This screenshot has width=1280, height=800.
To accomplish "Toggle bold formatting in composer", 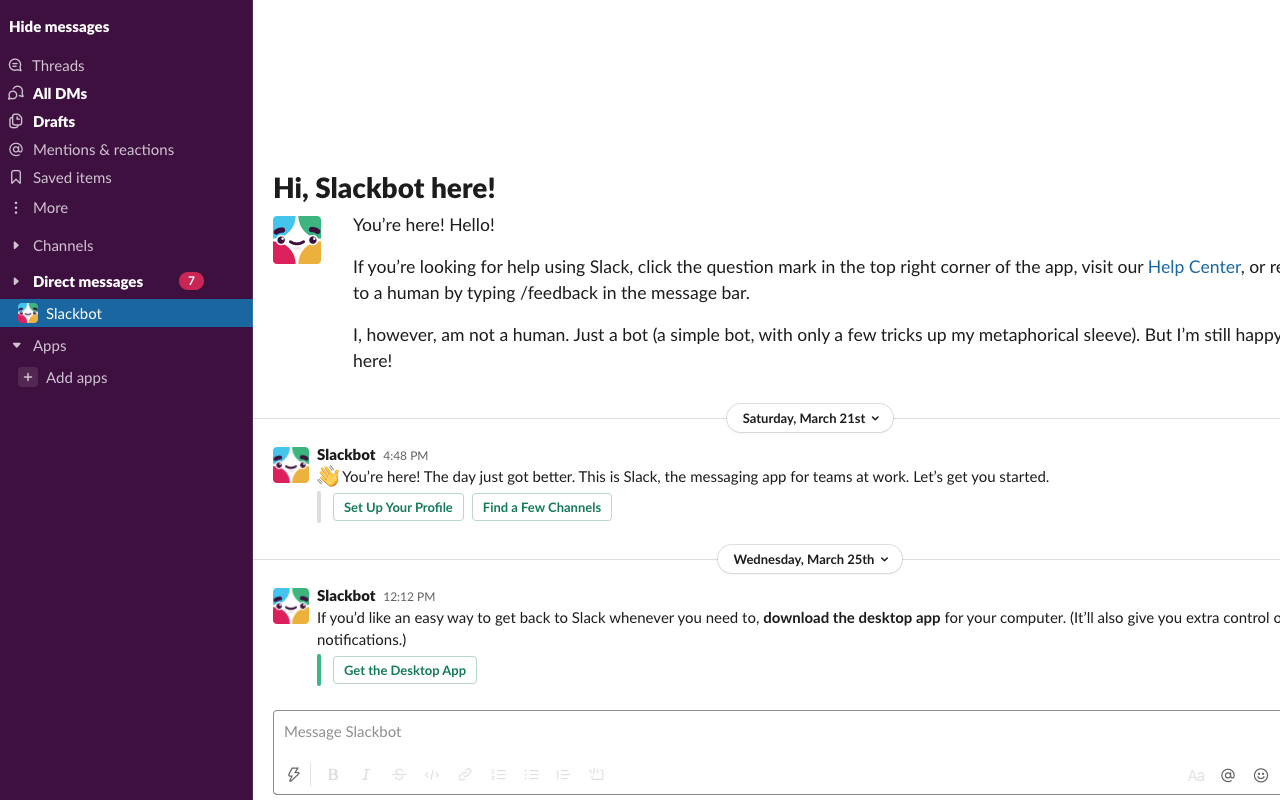I will coord(333,774).
